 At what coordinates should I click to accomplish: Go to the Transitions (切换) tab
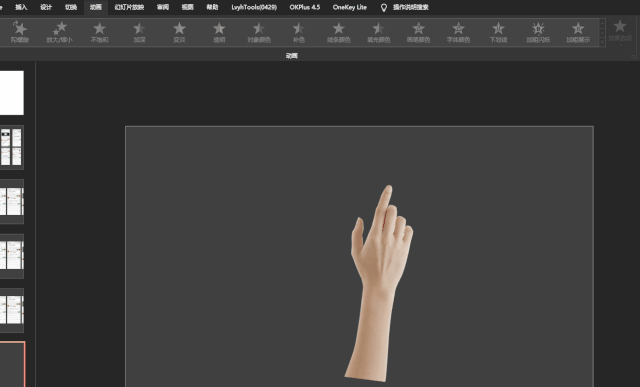point(71,7)
